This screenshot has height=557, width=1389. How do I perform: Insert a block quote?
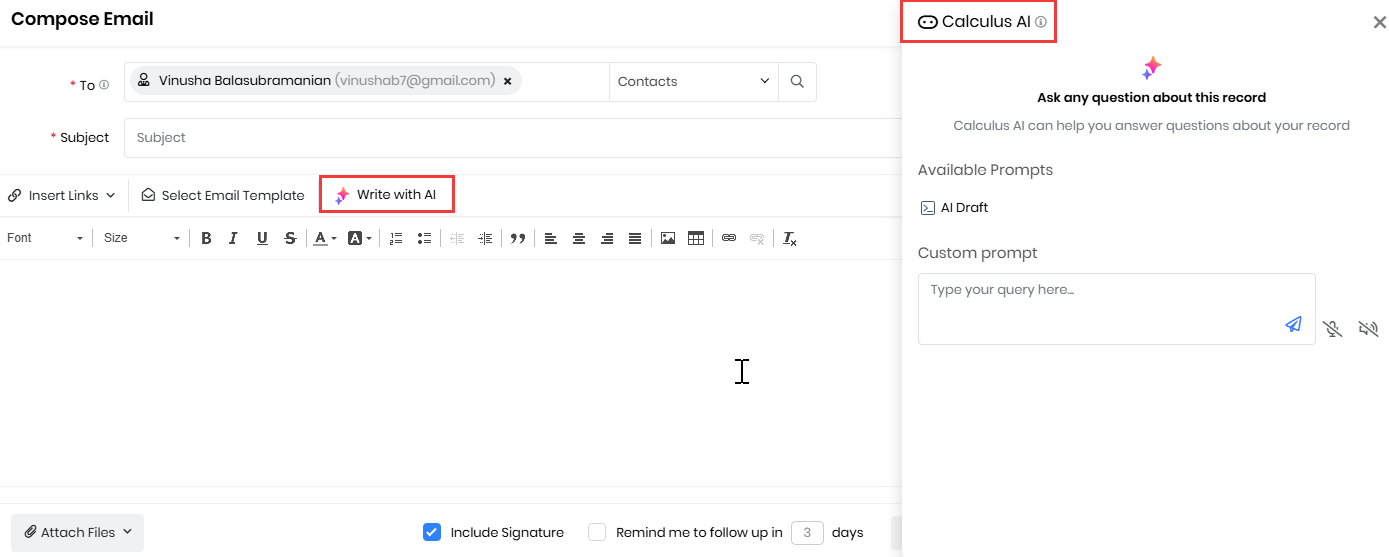click(x=517, y=238)
